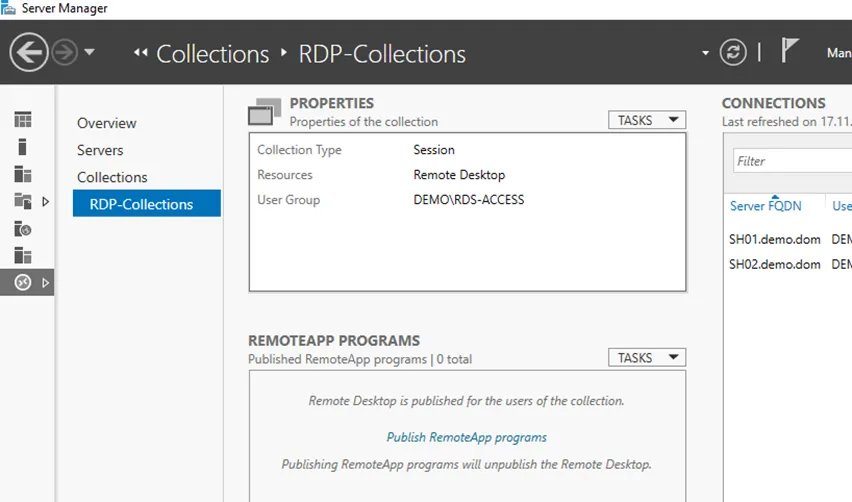Select the SH02.demo.dom connection row

tap(790, 265)
